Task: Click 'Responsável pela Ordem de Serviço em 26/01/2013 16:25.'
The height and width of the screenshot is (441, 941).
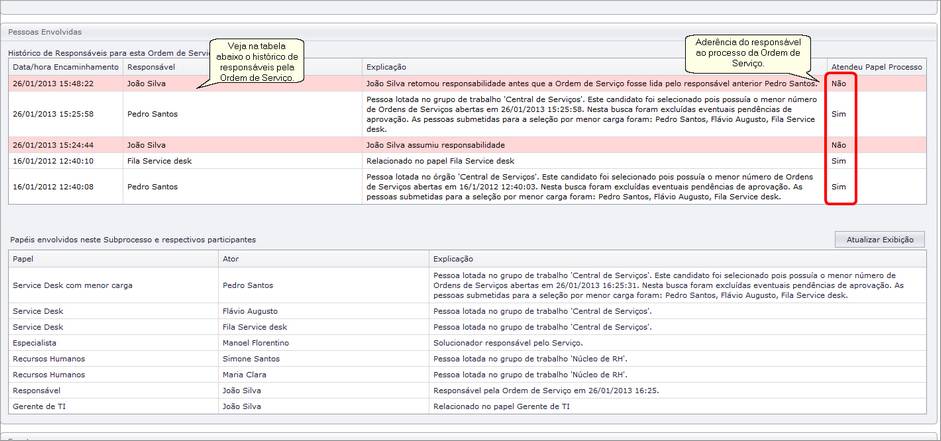Action: [545, 390]
